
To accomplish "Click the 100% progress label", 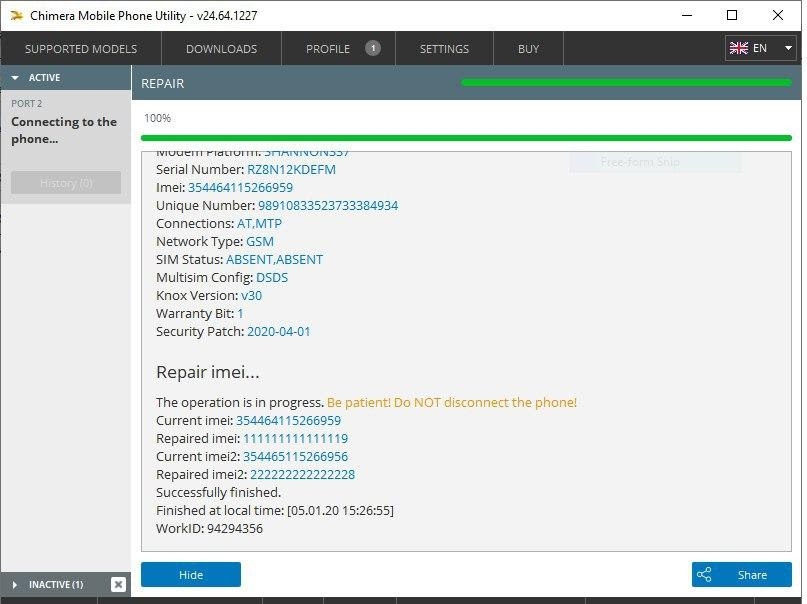I will click(x=157, y=118).
